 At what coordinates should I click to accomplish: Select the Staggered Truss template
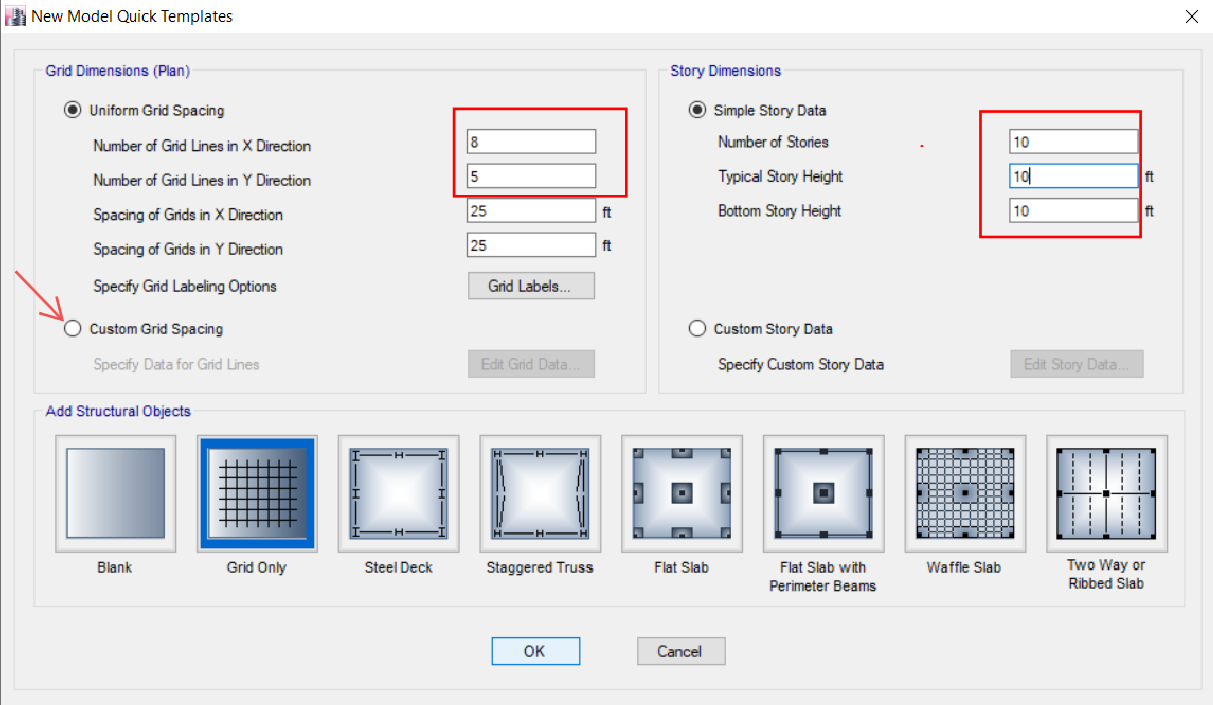(540, 493)
